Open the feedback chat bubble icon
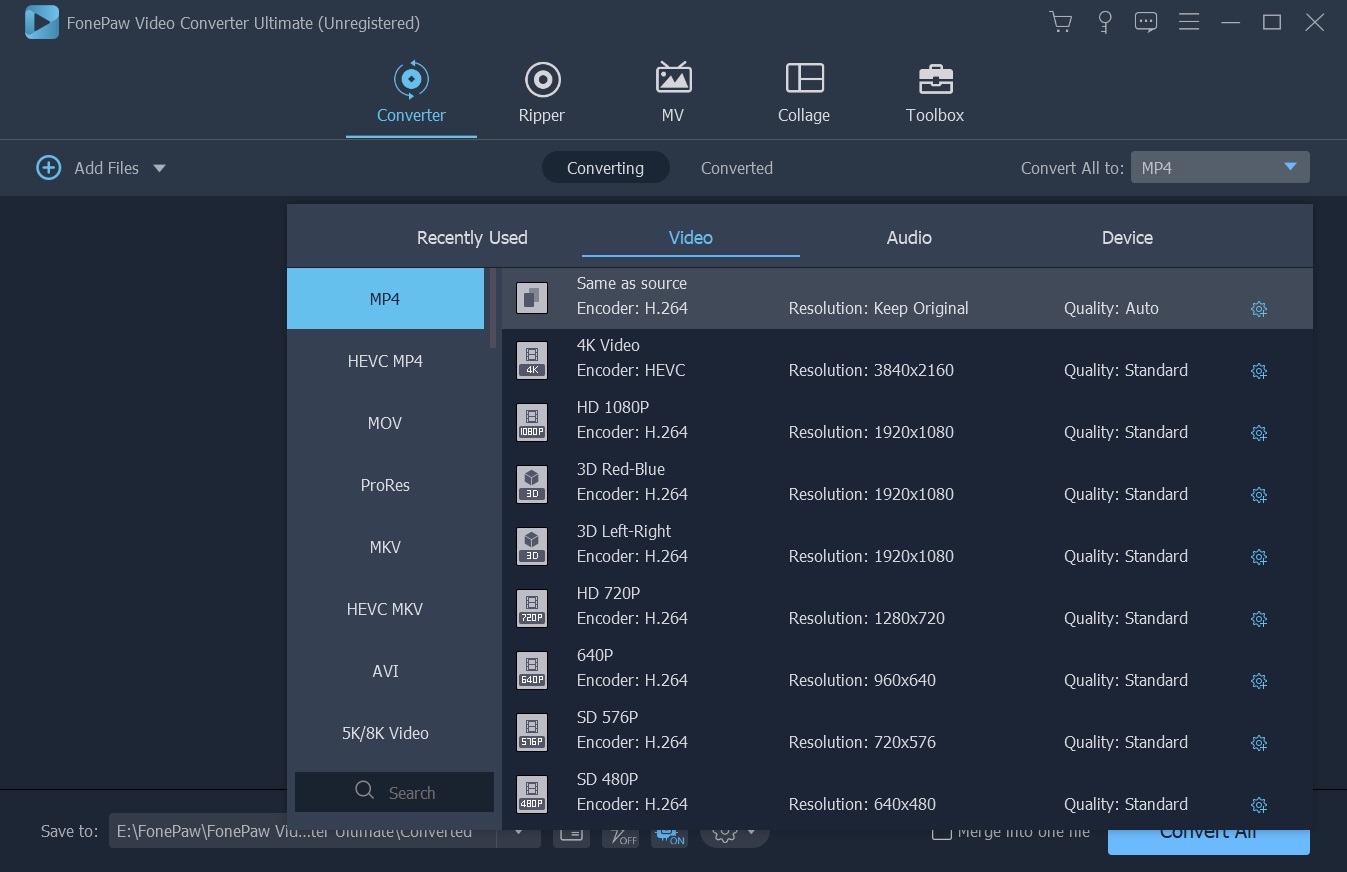The height and width of the screenshot is (872, 1347). click(1146, 22)
